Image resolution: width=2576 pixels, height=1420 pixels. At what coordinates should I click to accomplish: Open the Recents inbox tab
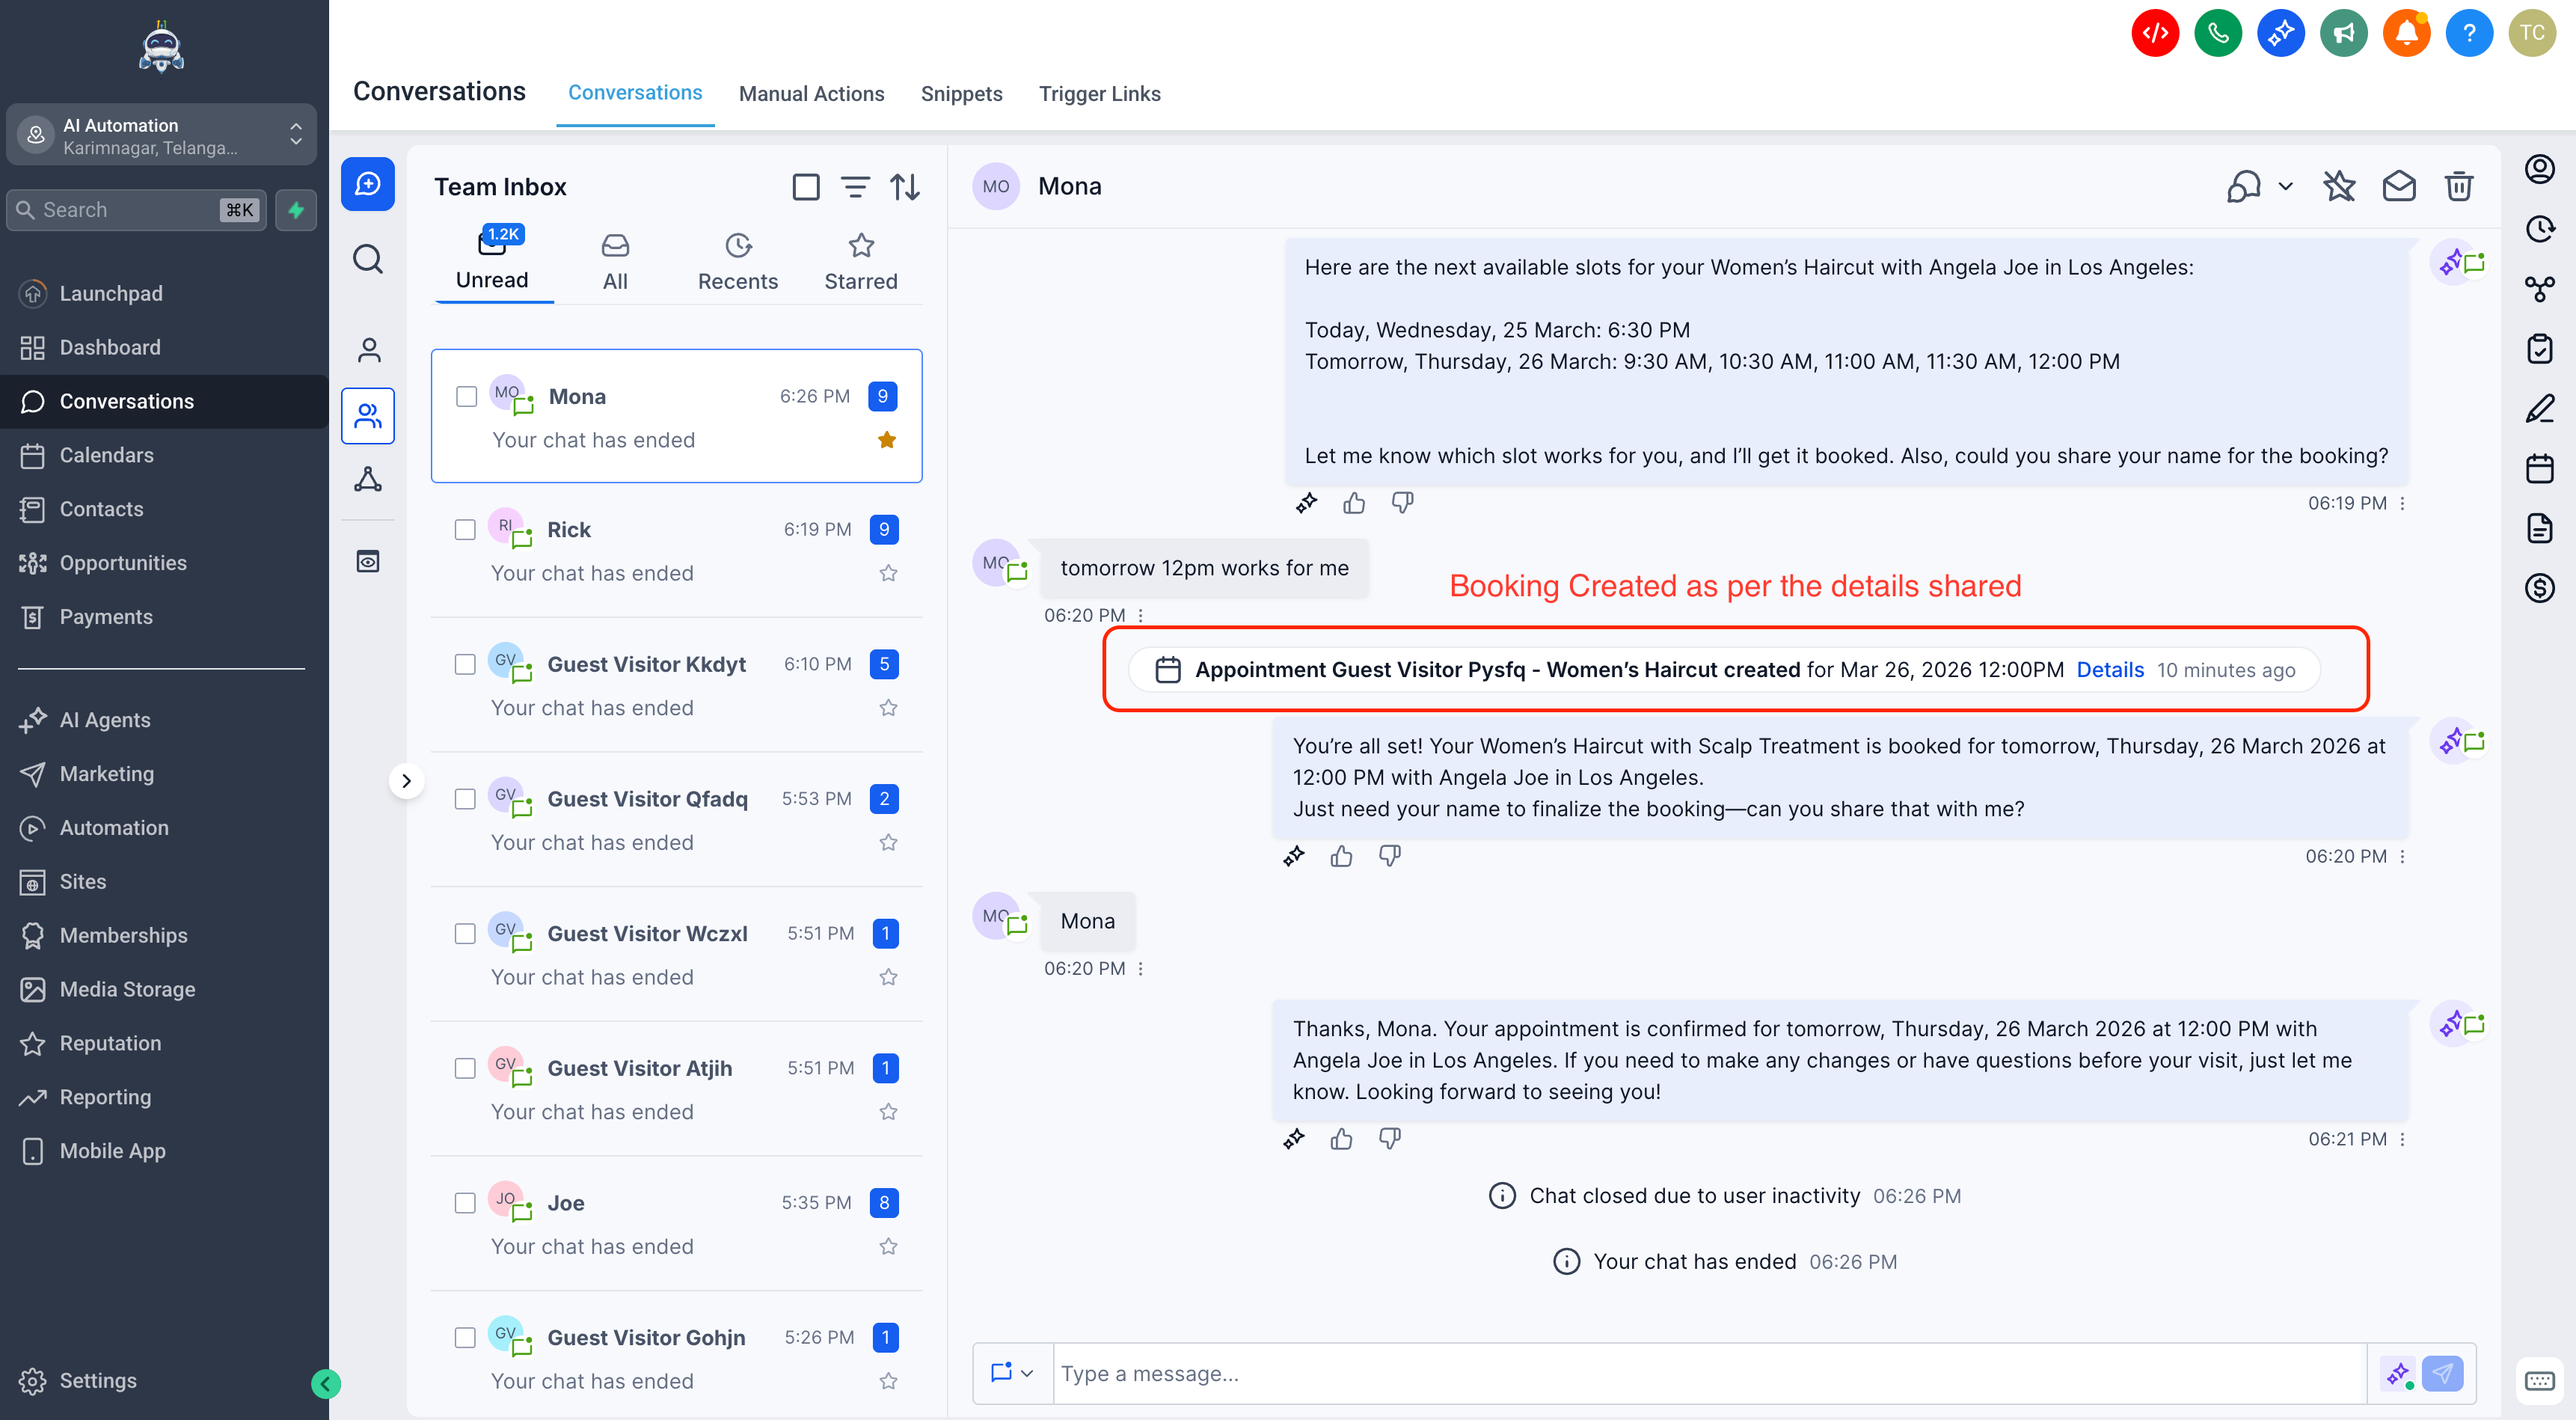click(x=737, y=263)
